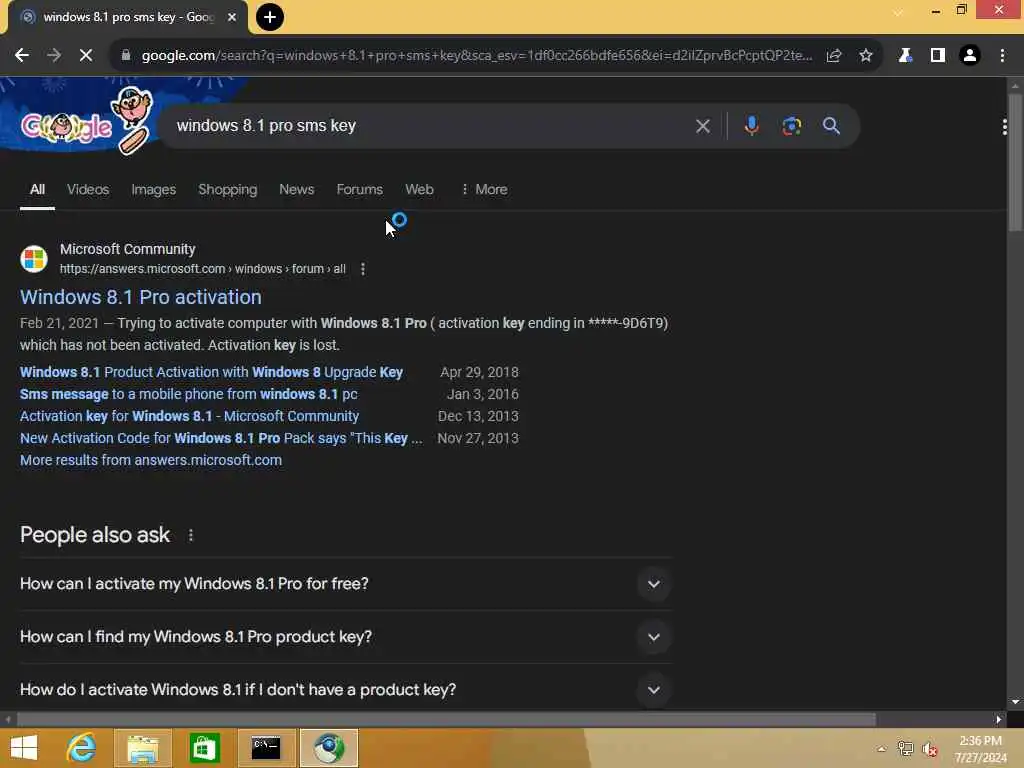1024x768 pixels.
Task: Open 'Activation key for Windows 8.1' link
Action: coord(189,417)
